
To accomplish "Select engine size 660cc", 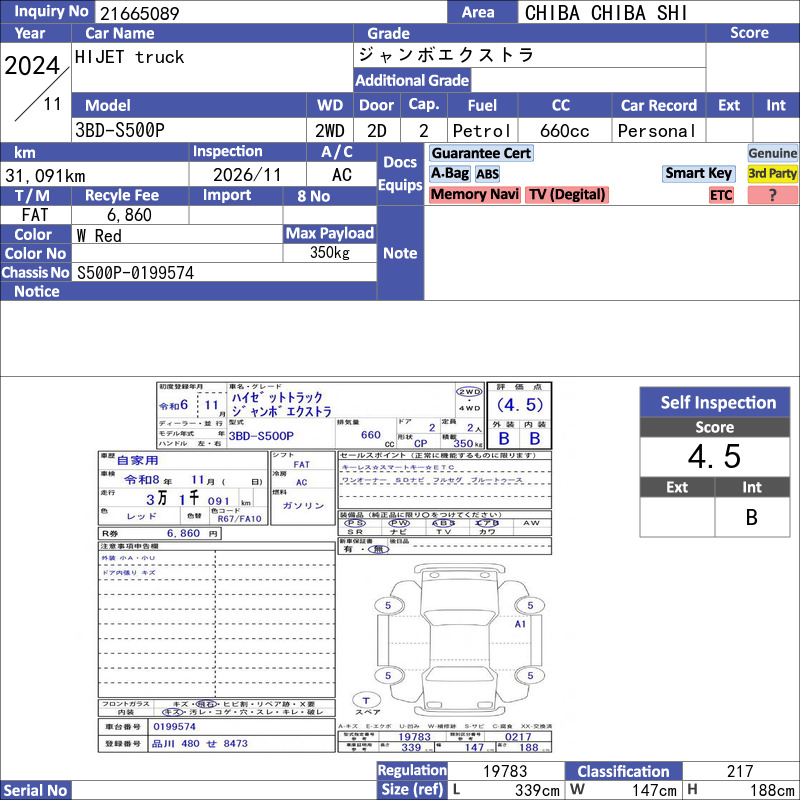I will coord(564,131).
